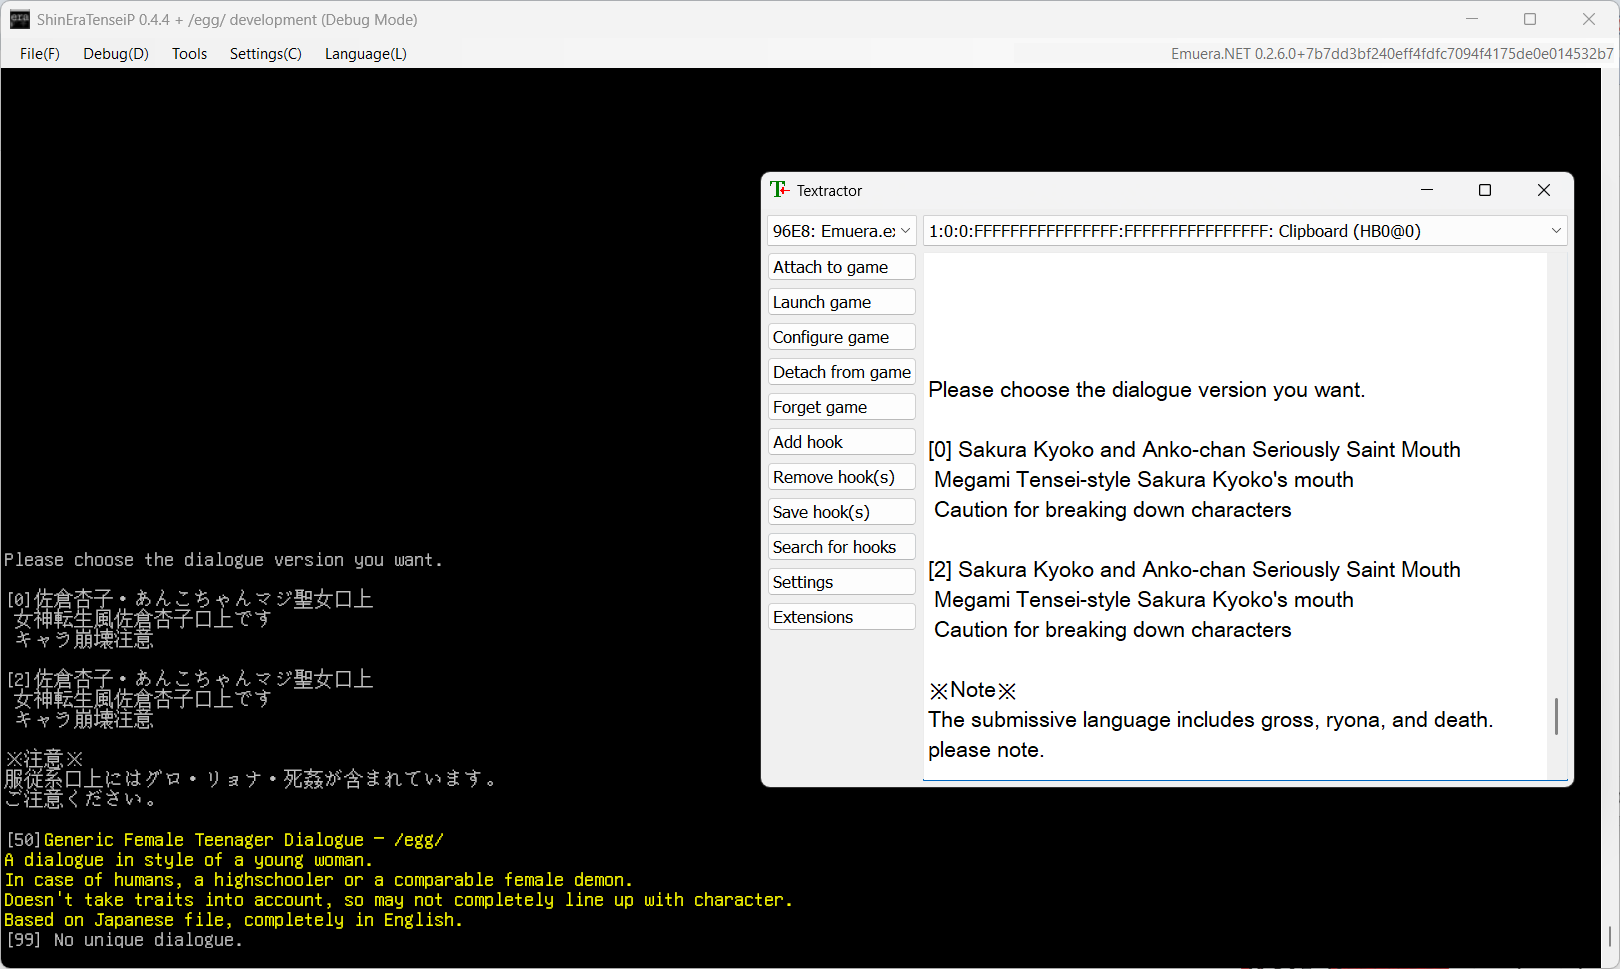Click Detach from game button
The height and width of the screenshot is (969, 1620).
pyautogui.click(x=841, y=372)
